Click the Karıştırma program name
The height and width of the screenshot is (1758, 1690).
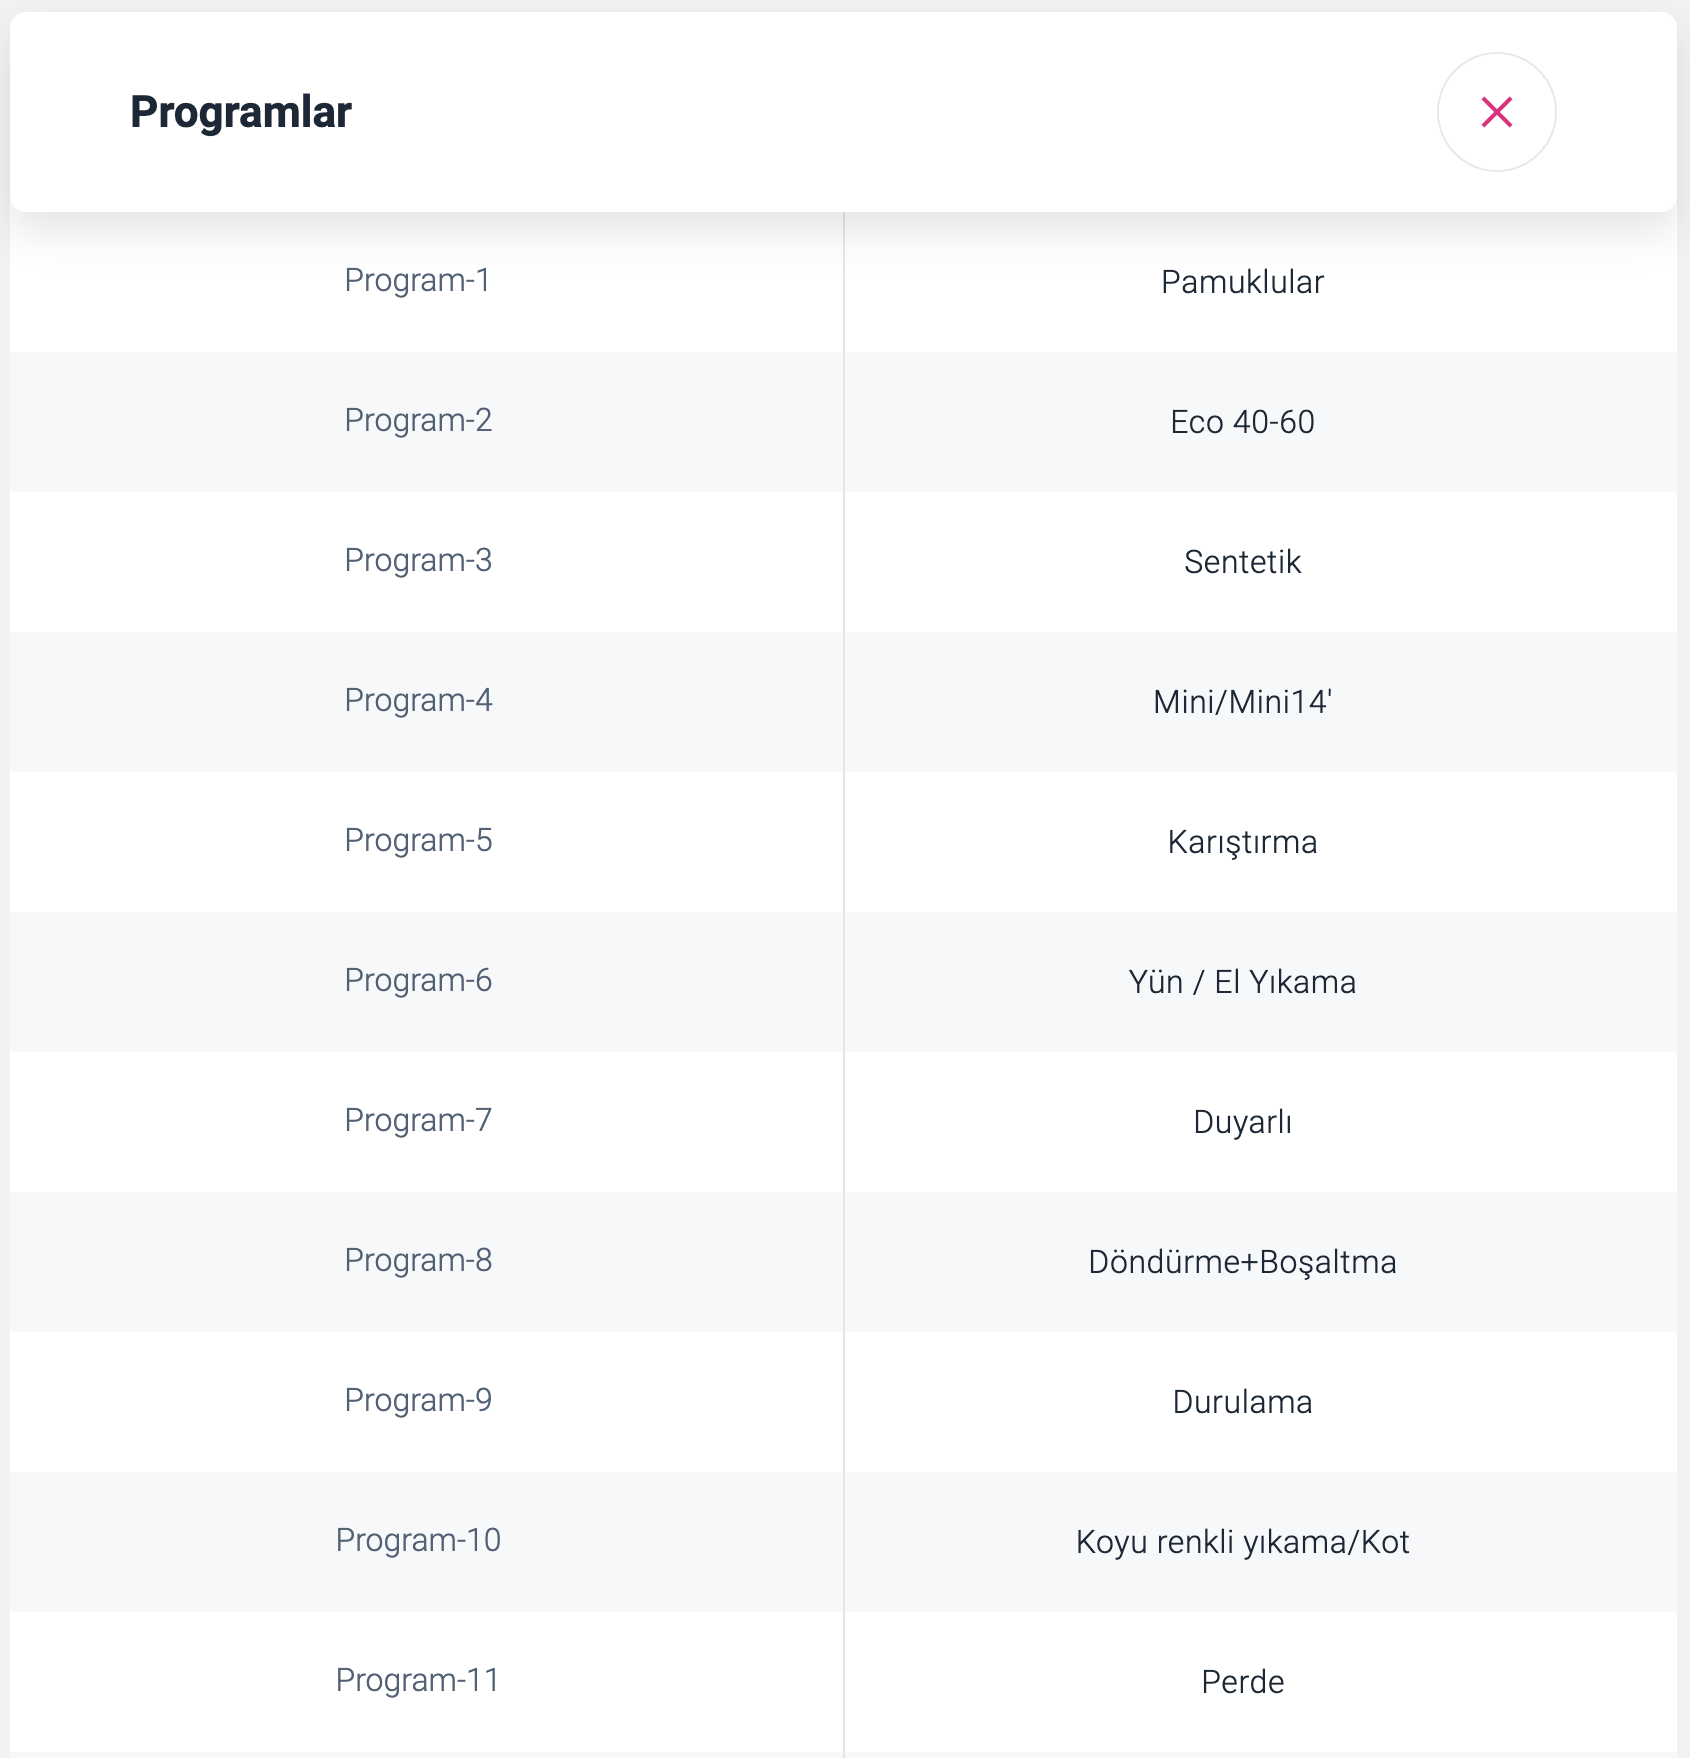[x=1242, y=842]
